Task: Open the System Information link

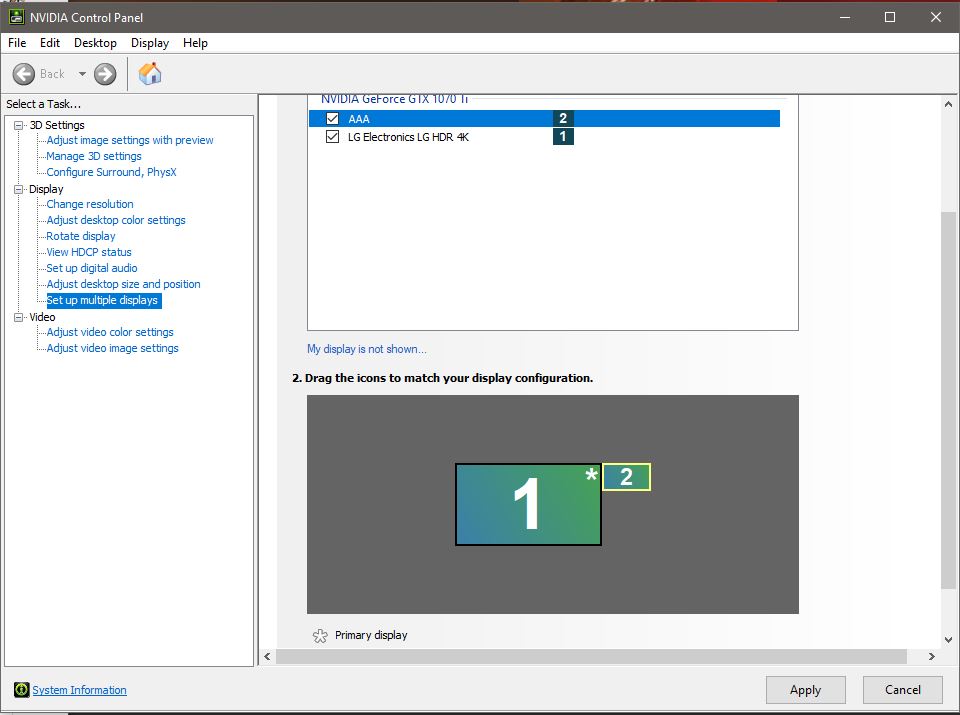Action: point(80,690)
